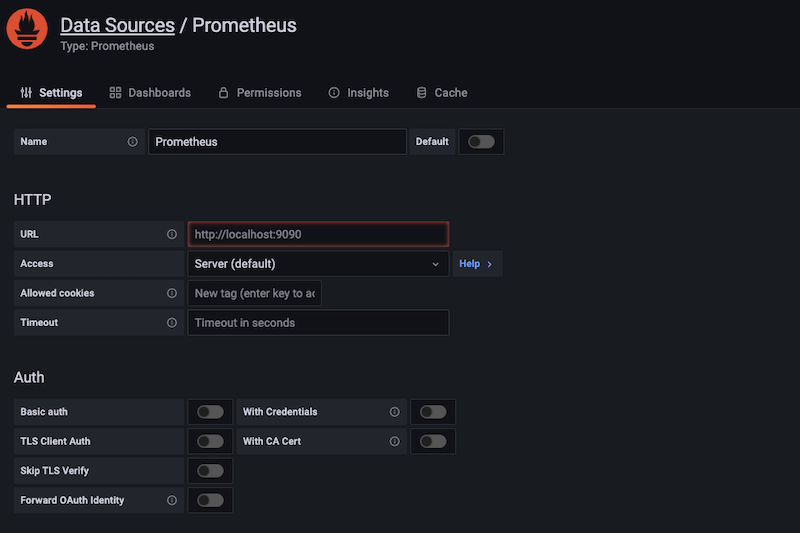Screen dimensions: 800x533
Task: Click the info icon next to Name
Action: (133, 142)
